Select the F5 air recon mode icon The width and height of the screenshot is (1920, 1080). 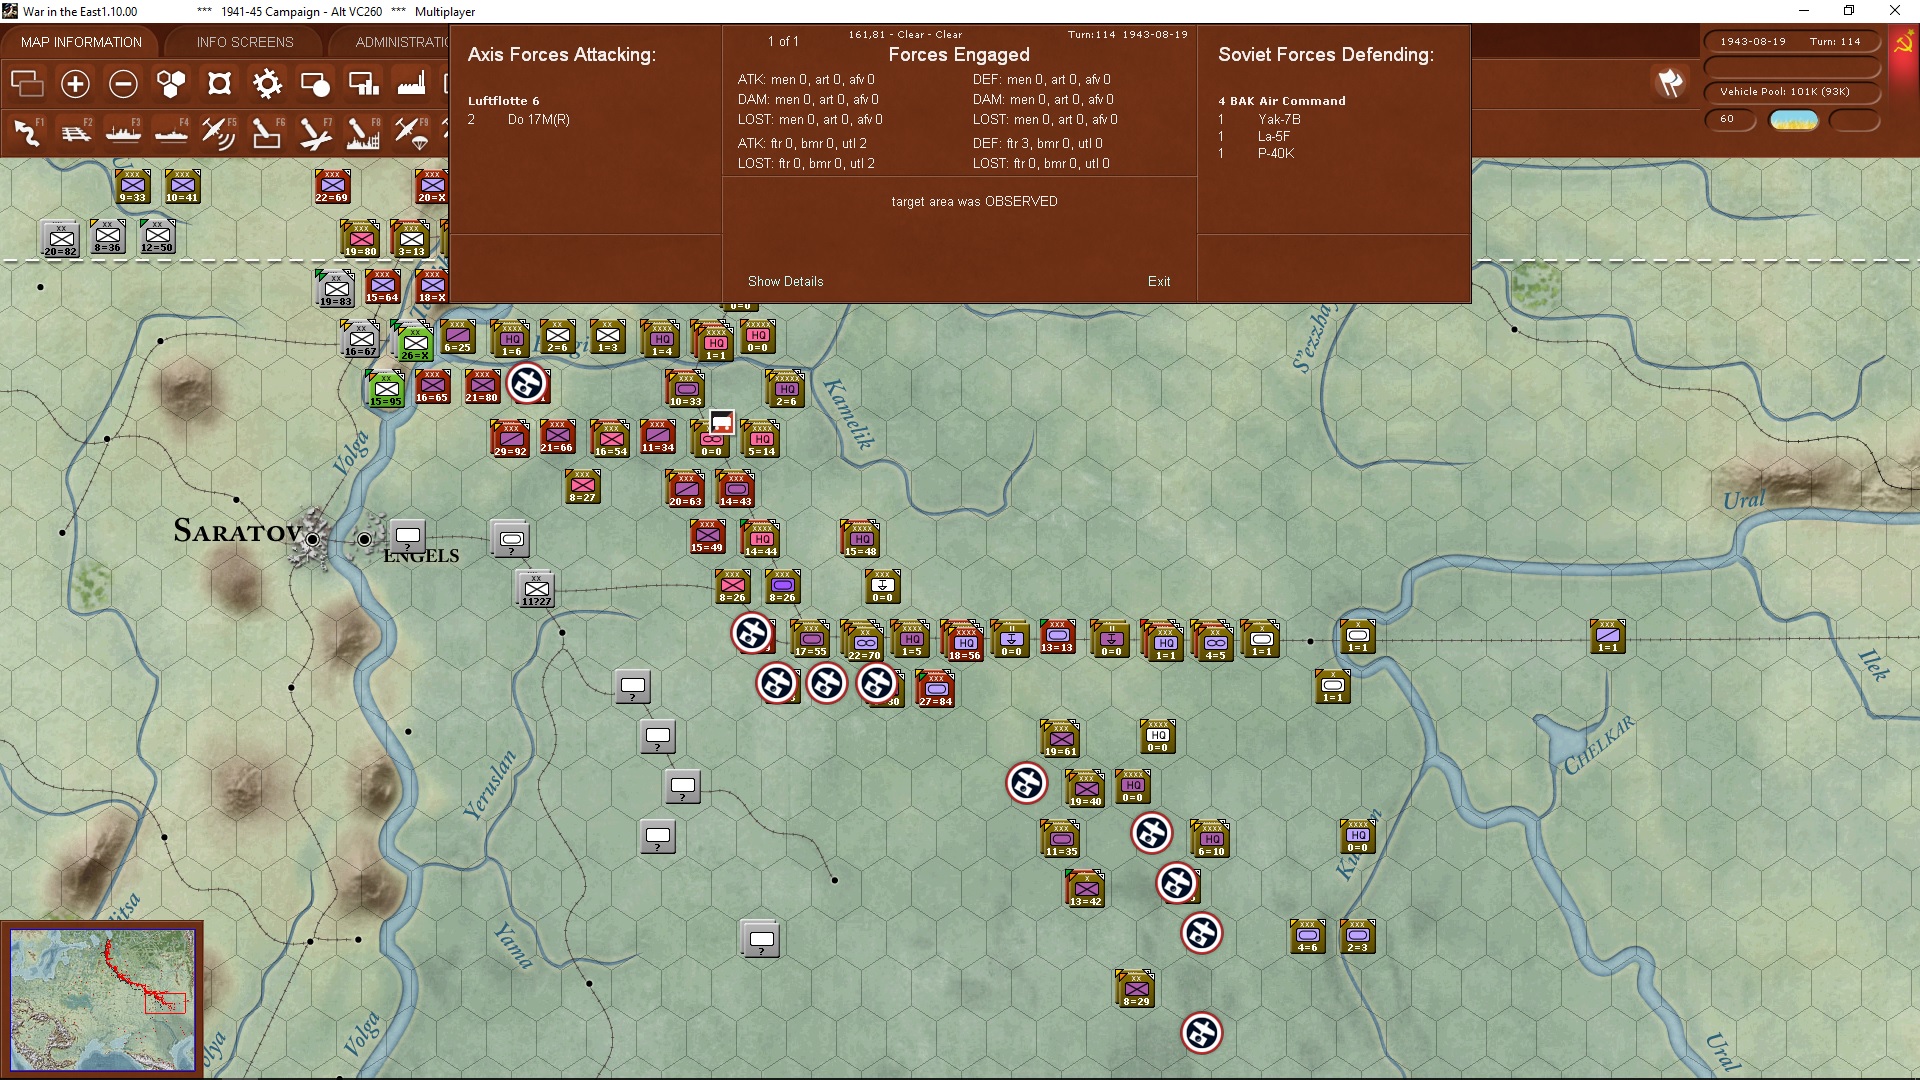point(218,132)
